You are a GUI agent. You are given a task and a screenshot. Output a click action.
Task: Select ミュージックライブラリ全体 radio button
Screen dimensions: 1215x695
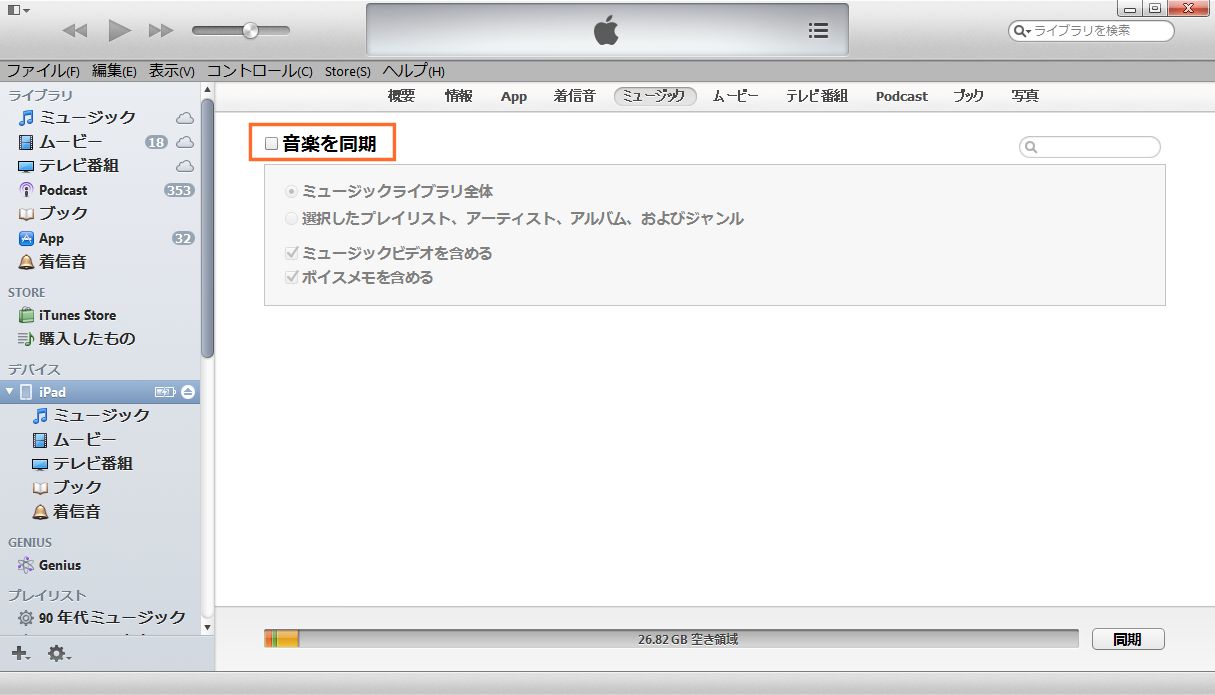pos(292,191)
